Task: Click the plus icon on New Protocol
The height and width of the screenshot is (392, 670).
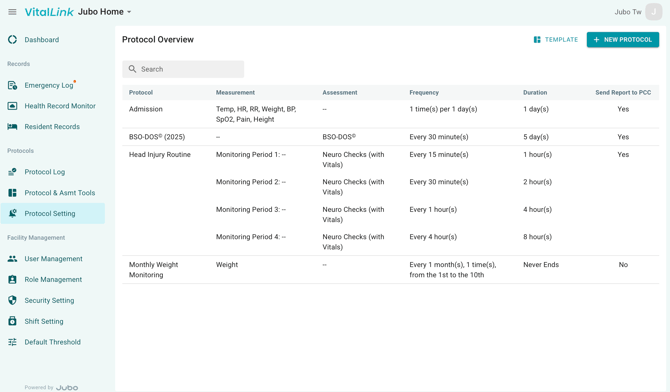Action: coord(597,40)
